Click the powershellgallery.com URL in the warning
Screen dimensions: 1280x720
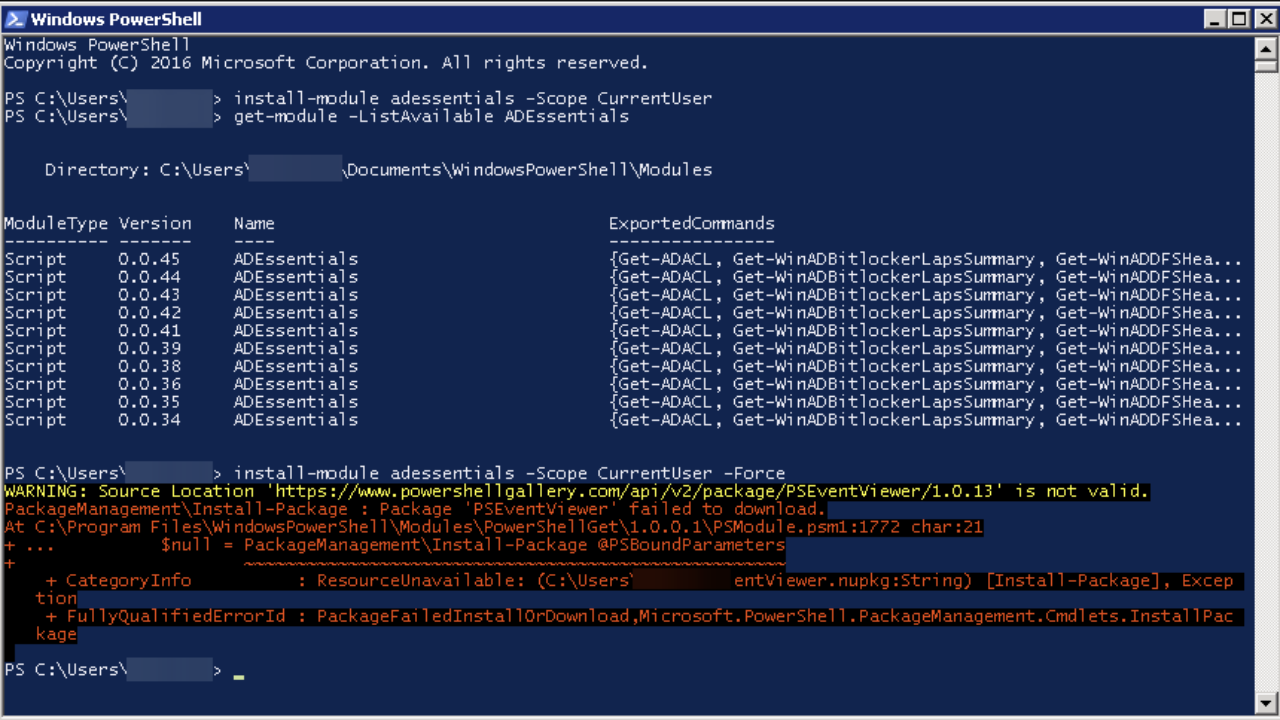640,491
